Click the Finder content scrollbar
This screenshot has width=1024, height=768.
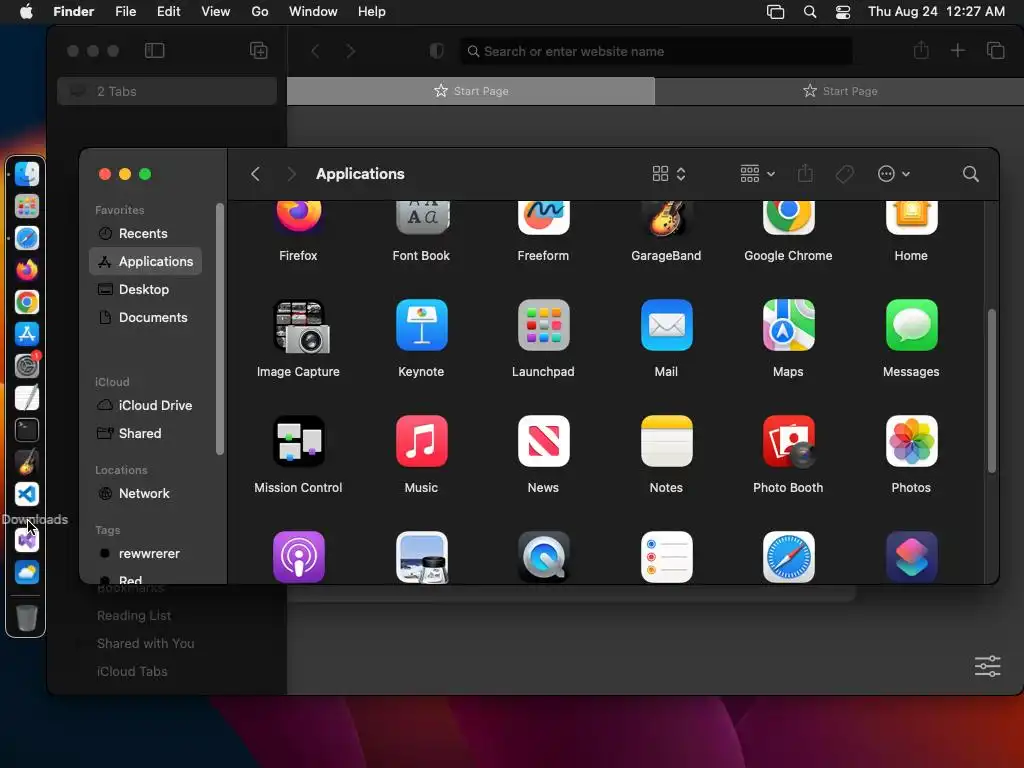(x=991, y=391)
